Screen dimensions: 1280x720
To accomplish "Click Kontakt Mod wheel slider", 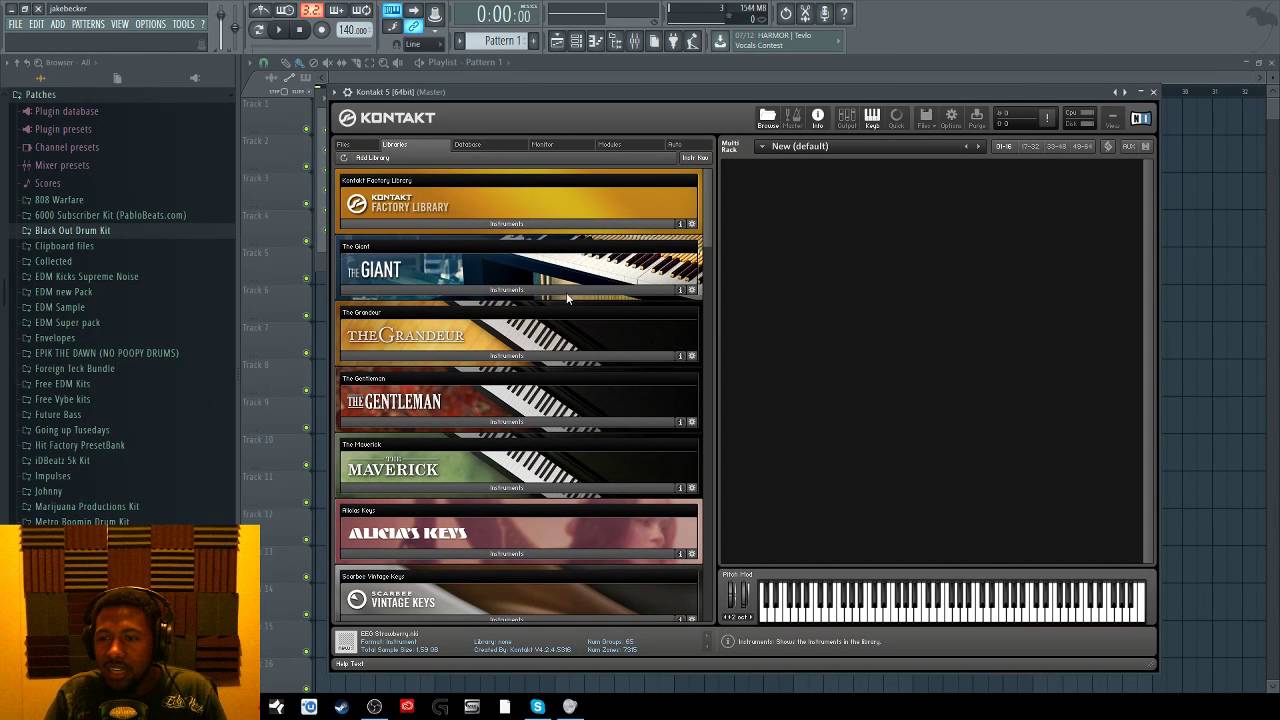I will 744,596.
